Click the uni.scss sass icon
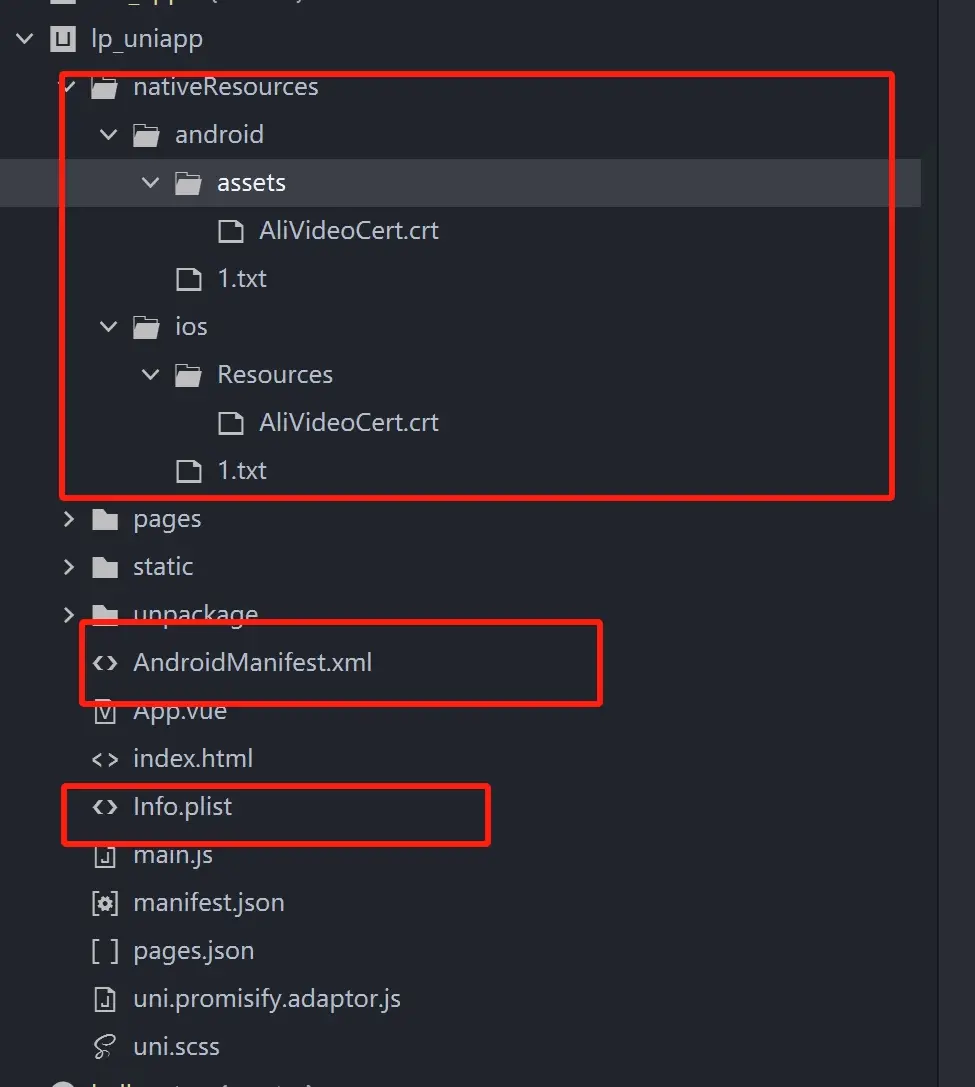This screenshot has height=1087, width=975. 105,1047
